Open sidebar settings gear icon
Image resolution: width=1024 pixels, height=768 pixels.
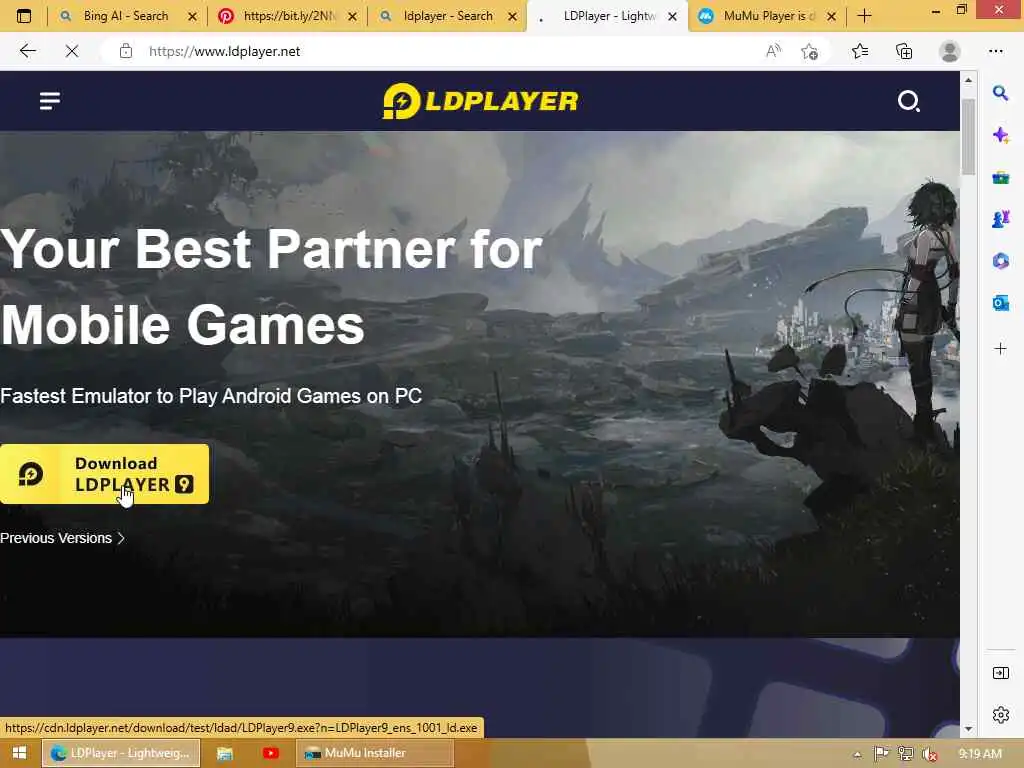pyautogui.click(x=1000, y=715)
